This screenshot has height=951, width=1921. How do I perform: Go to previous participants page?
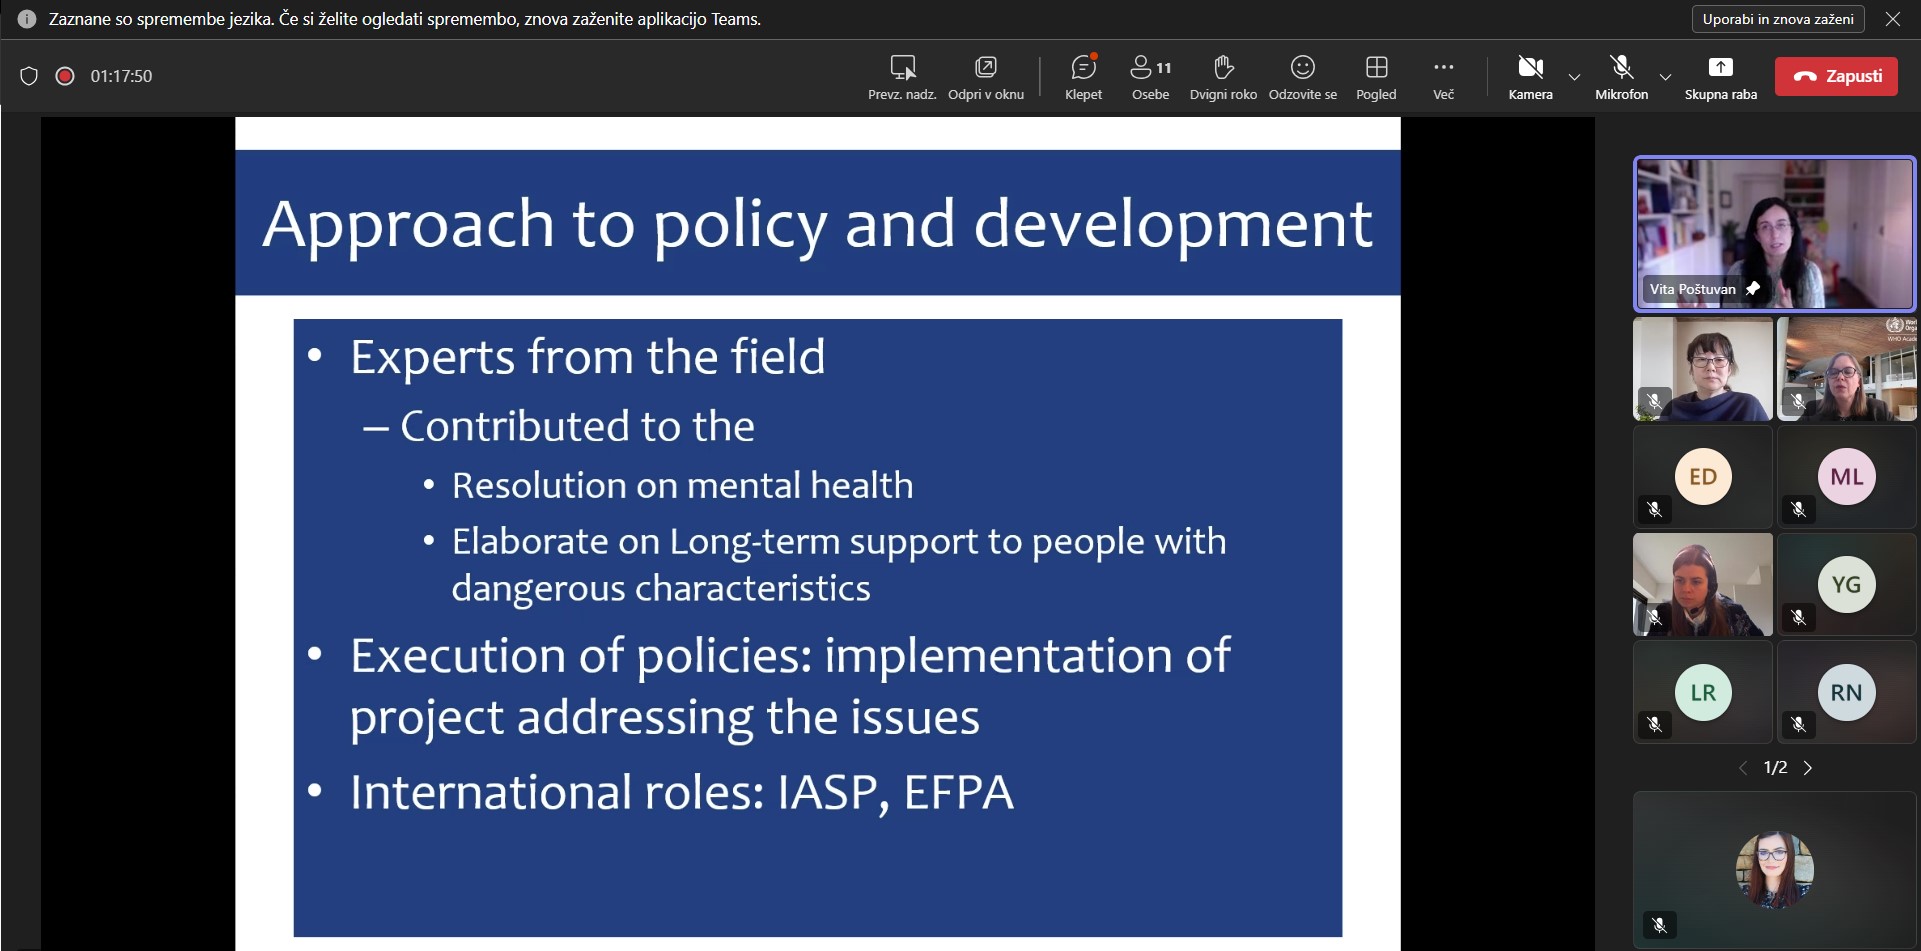click(1743, 768)
